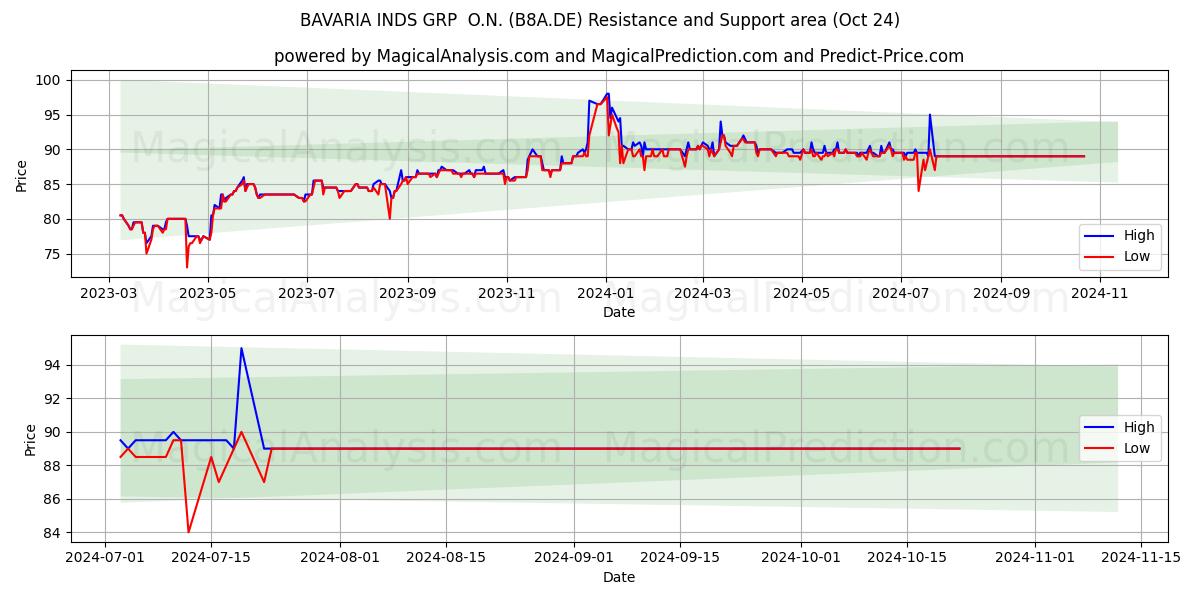Click the '2023-09' x-axis label on top chart
This screenshot has width=1200, height=600.
point(407,294)
